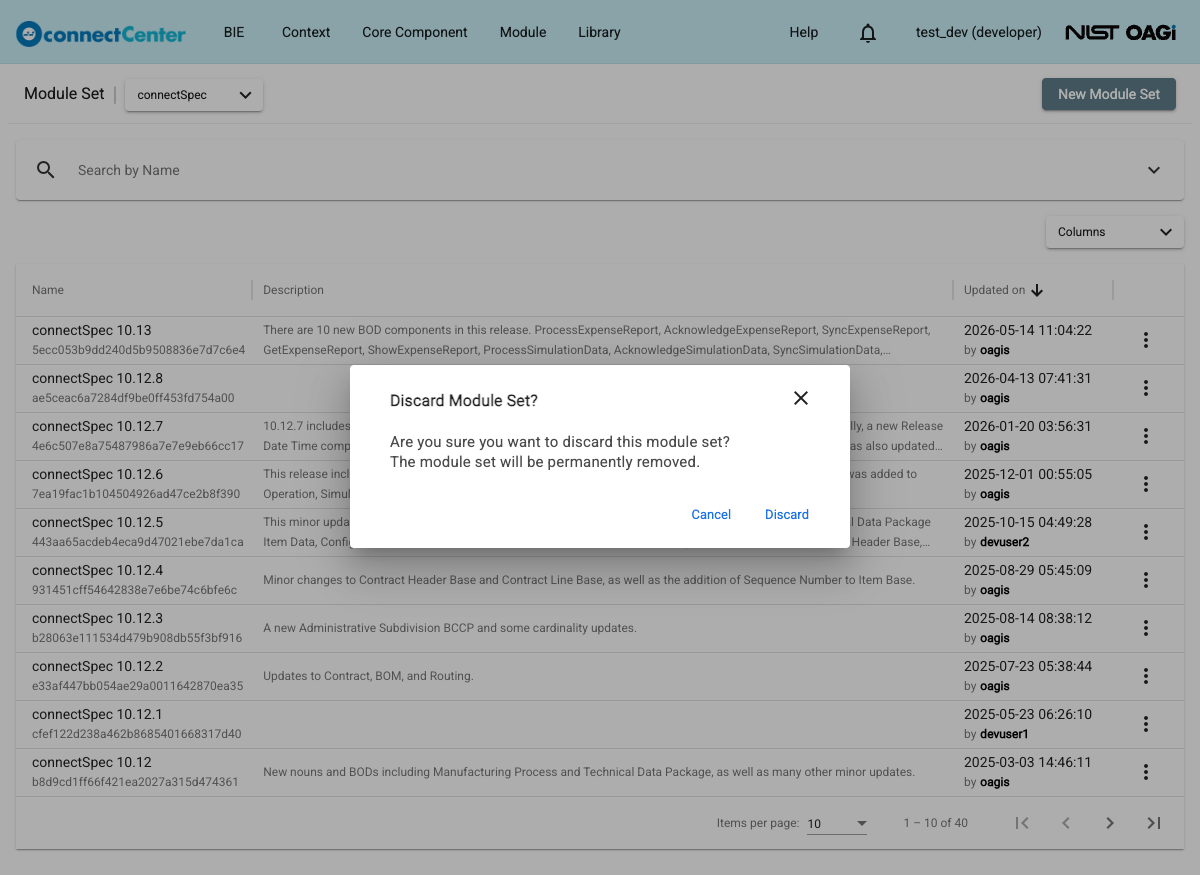Cancel the discard dialog
Viewport: 1200px width, 875px height.
click(x=711, y=514)
